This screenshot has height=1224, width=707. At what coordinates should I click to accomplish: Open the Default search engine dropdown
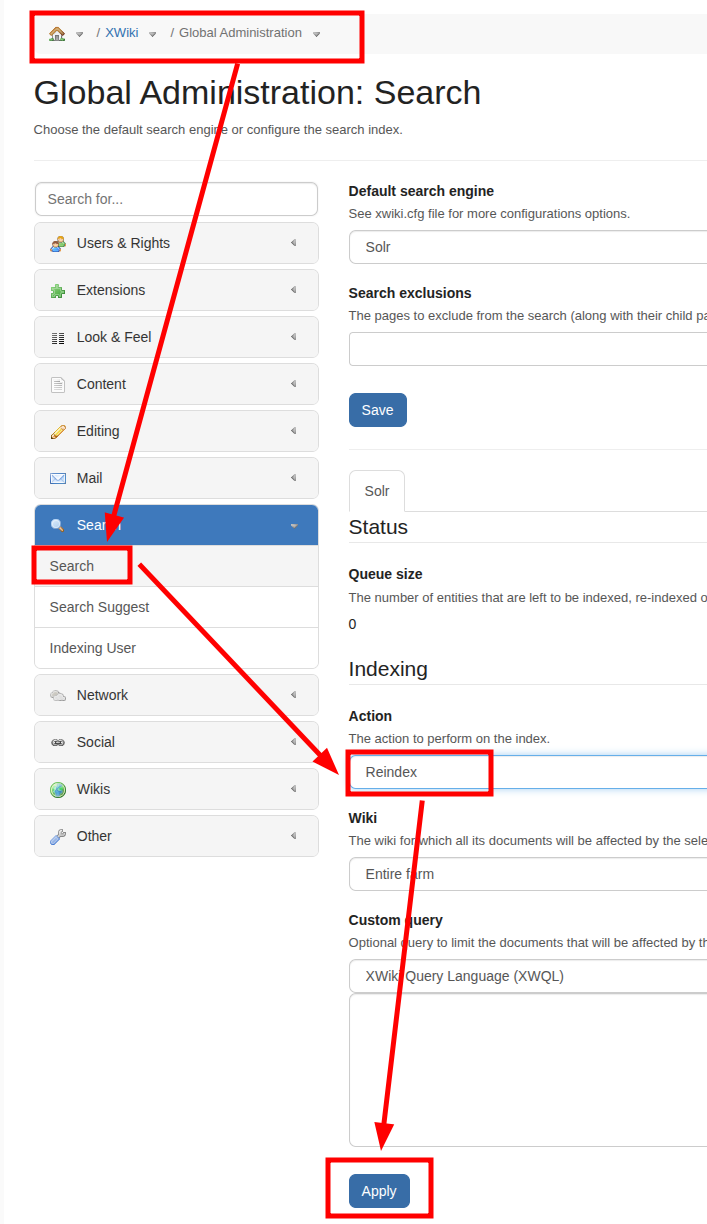(x=528, y=247)
